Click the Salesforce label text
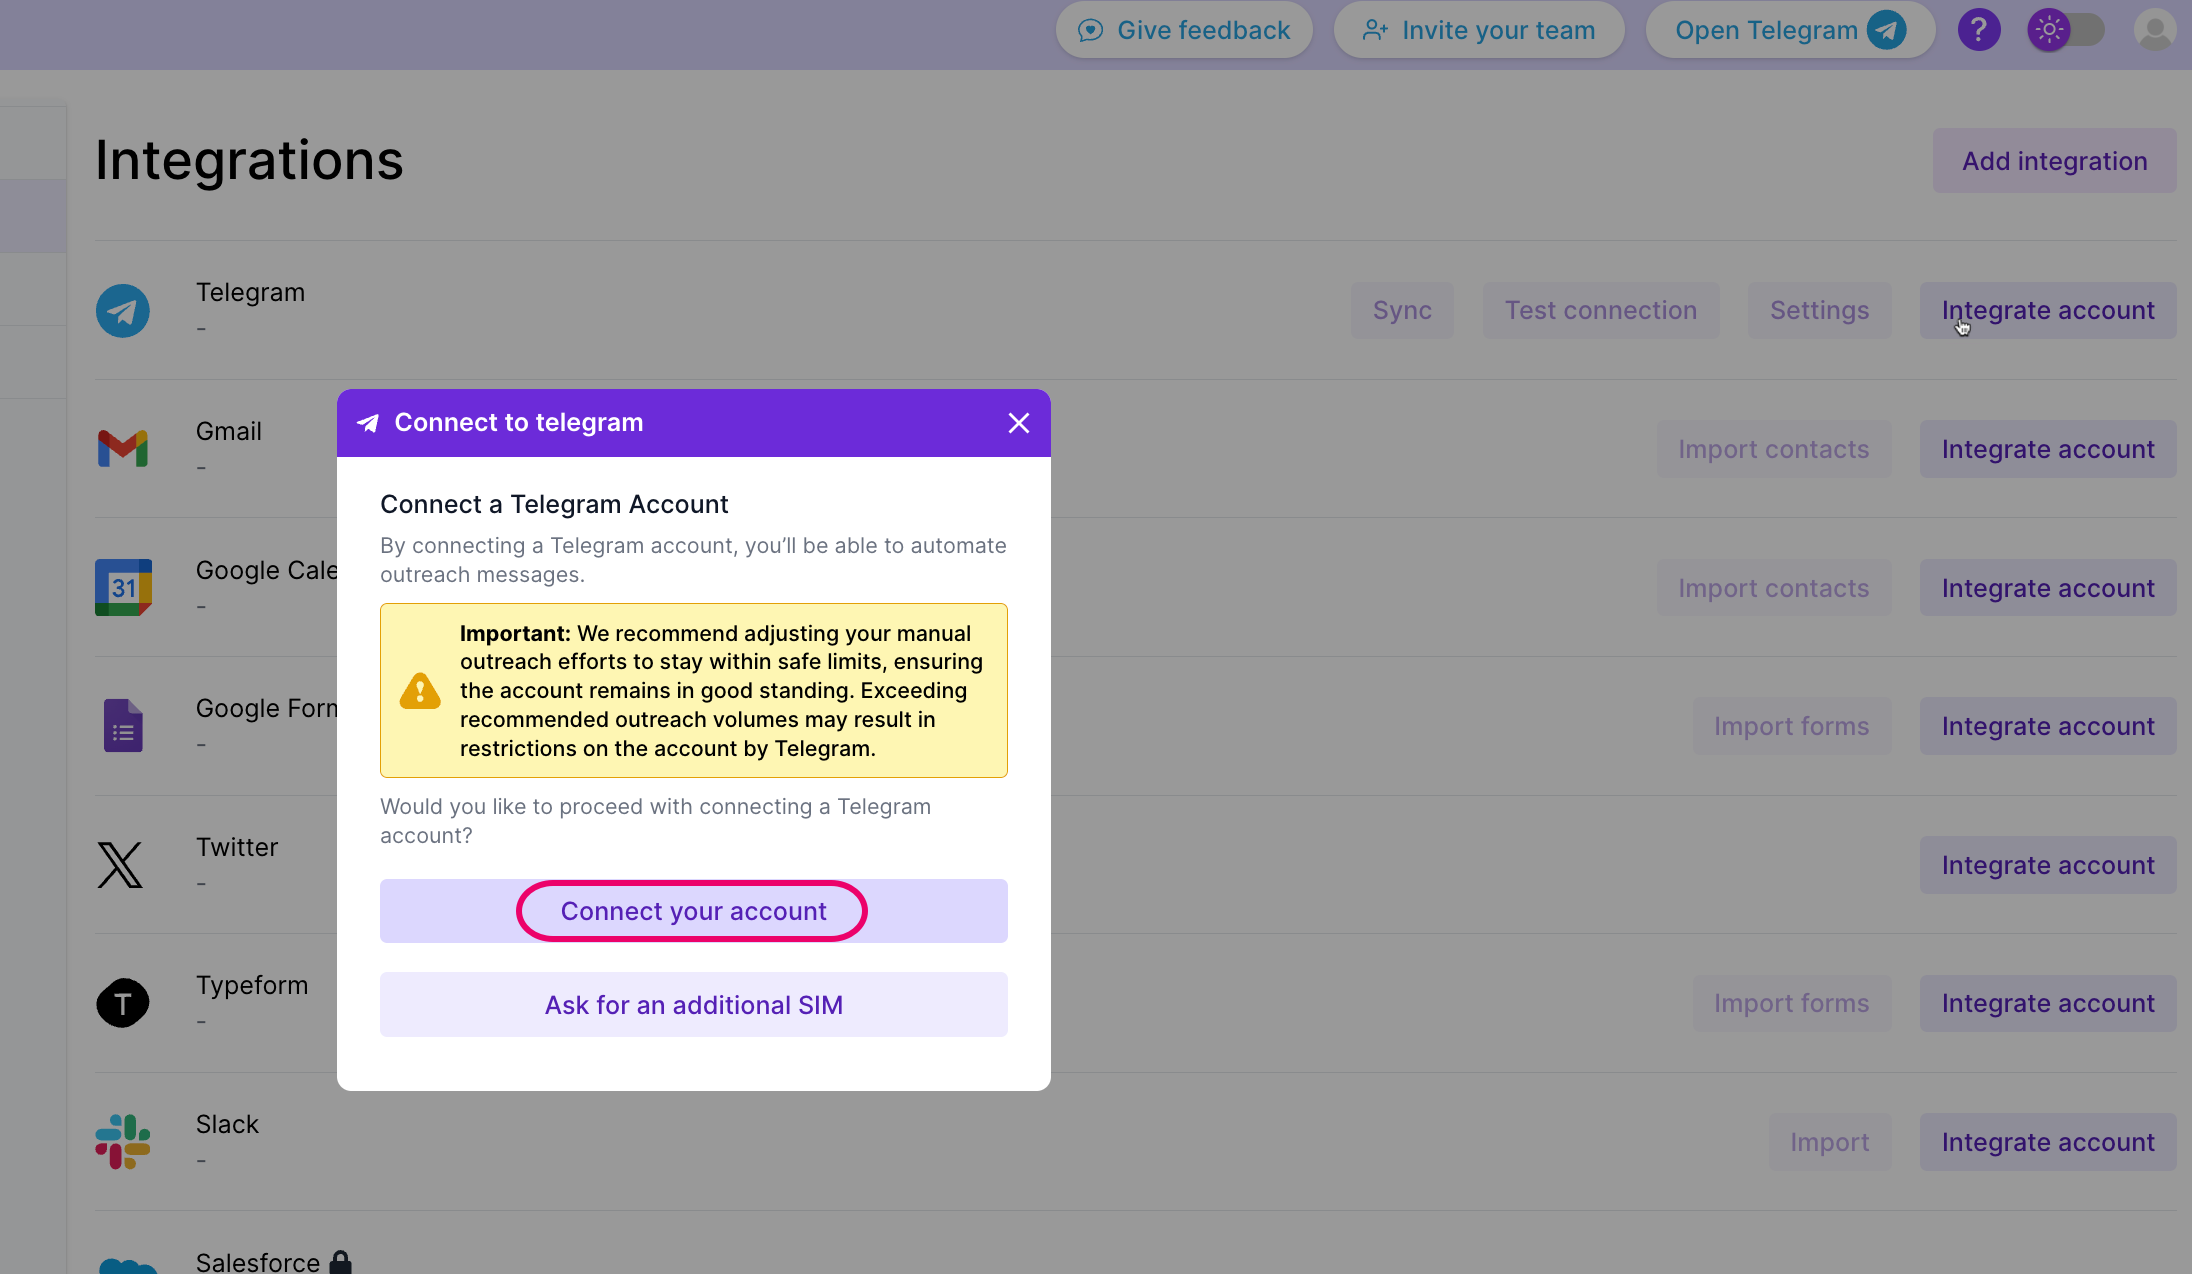Screen dimensions: 2192x1274 258,1262
